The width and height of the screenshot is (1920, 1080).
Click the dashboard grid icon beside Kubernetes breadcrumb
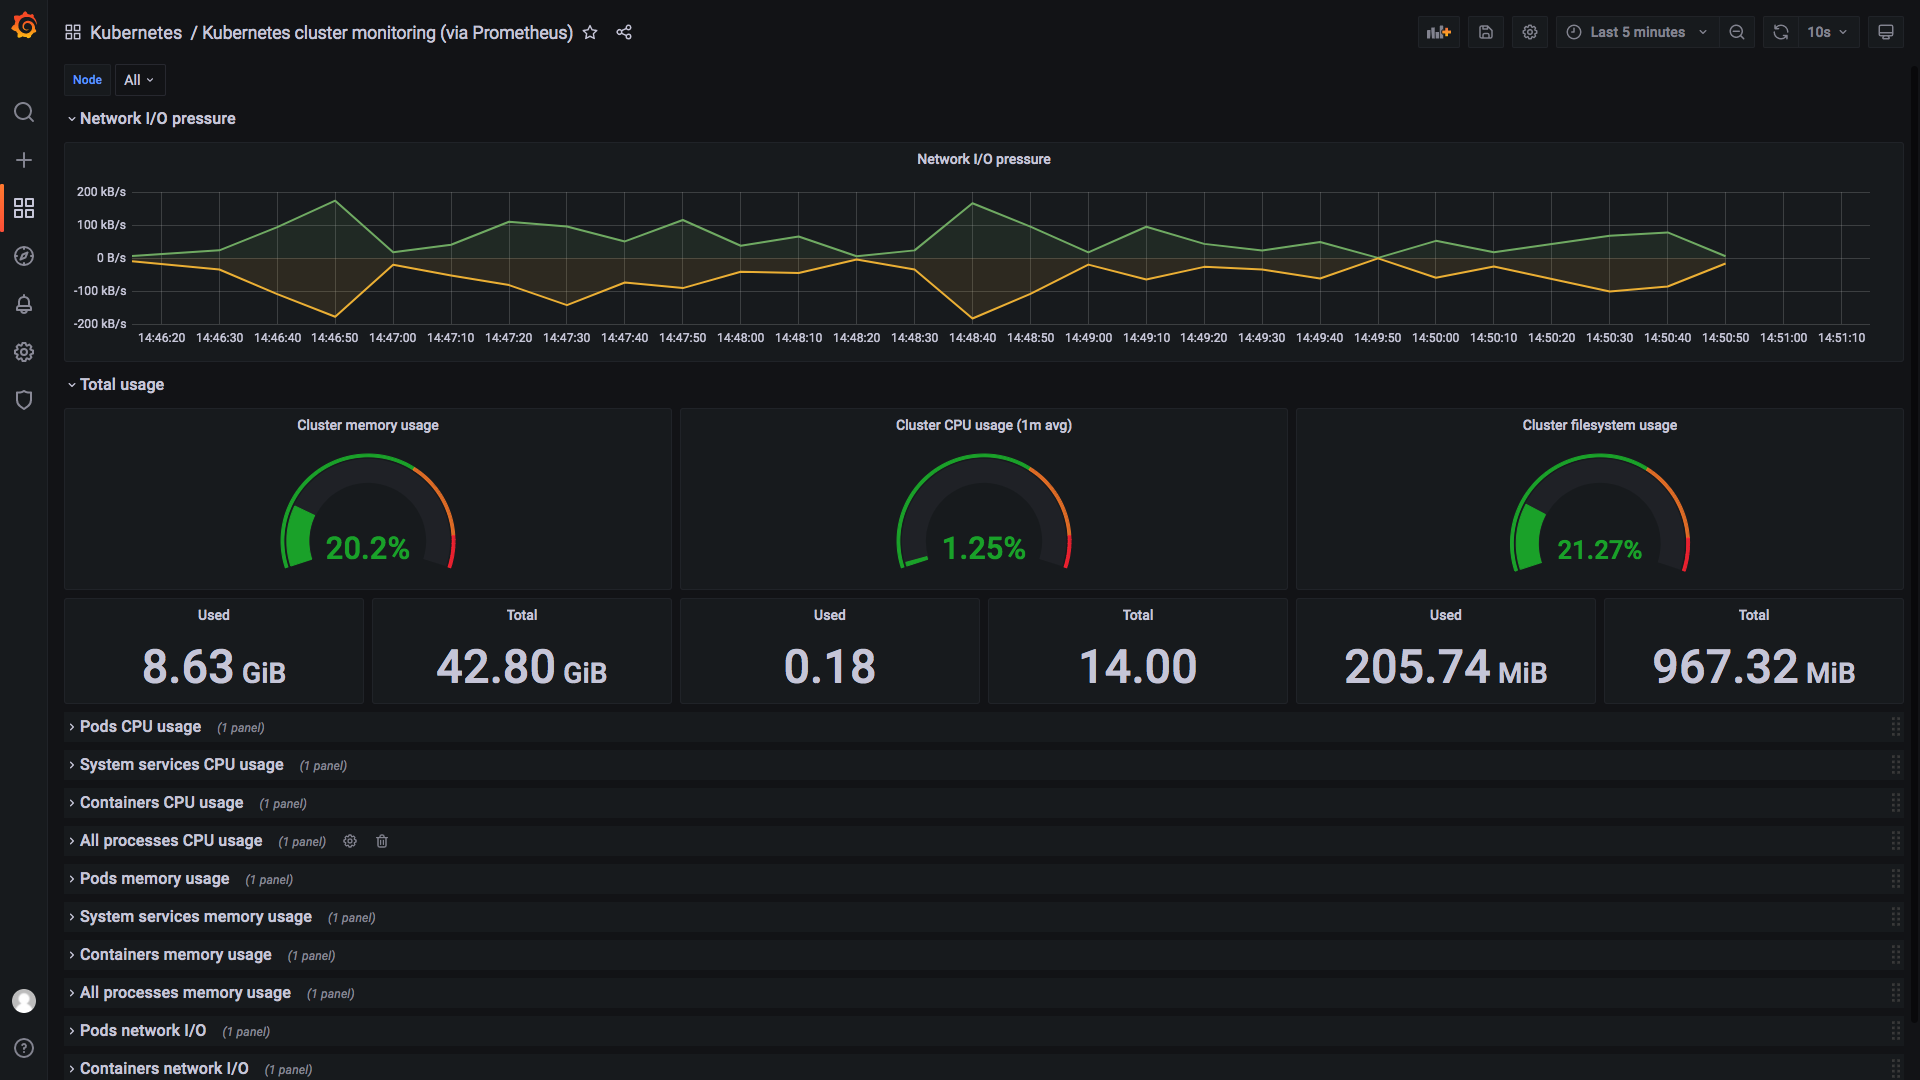point(73,32)
